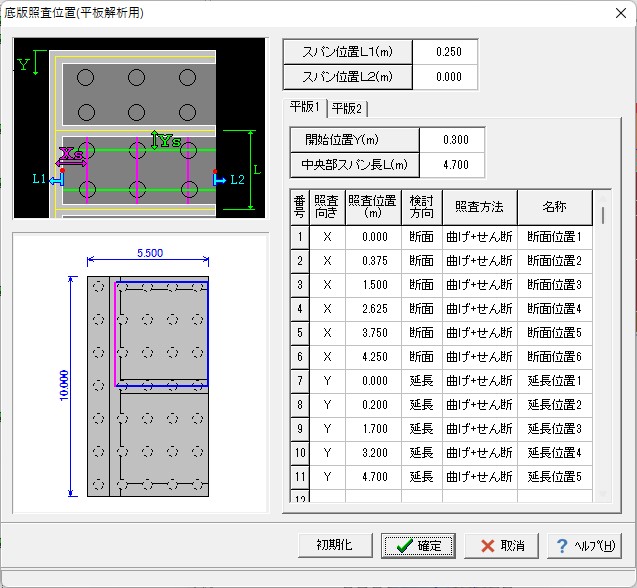Click 照査向き Y cell in row 7
637x588 pixels.
pyautogui.click(x=327, y=381)
